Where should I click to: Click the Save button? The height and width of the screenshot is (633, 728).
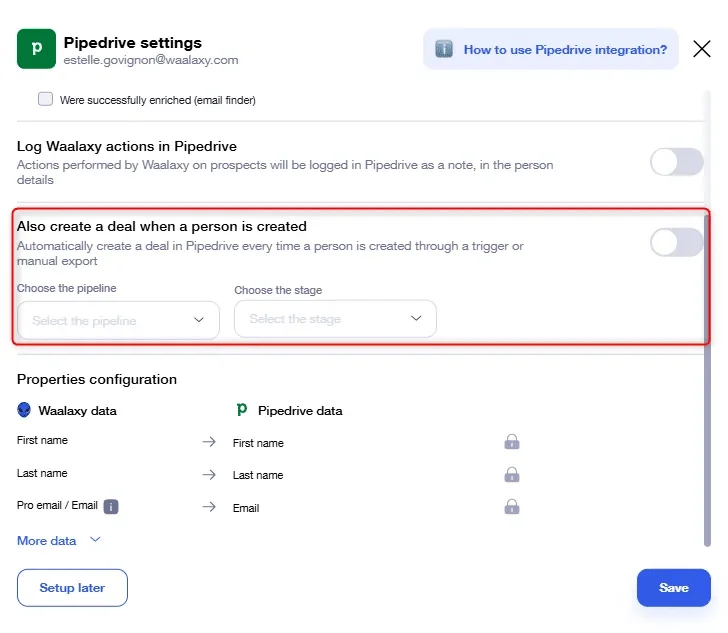pos(674,587)
